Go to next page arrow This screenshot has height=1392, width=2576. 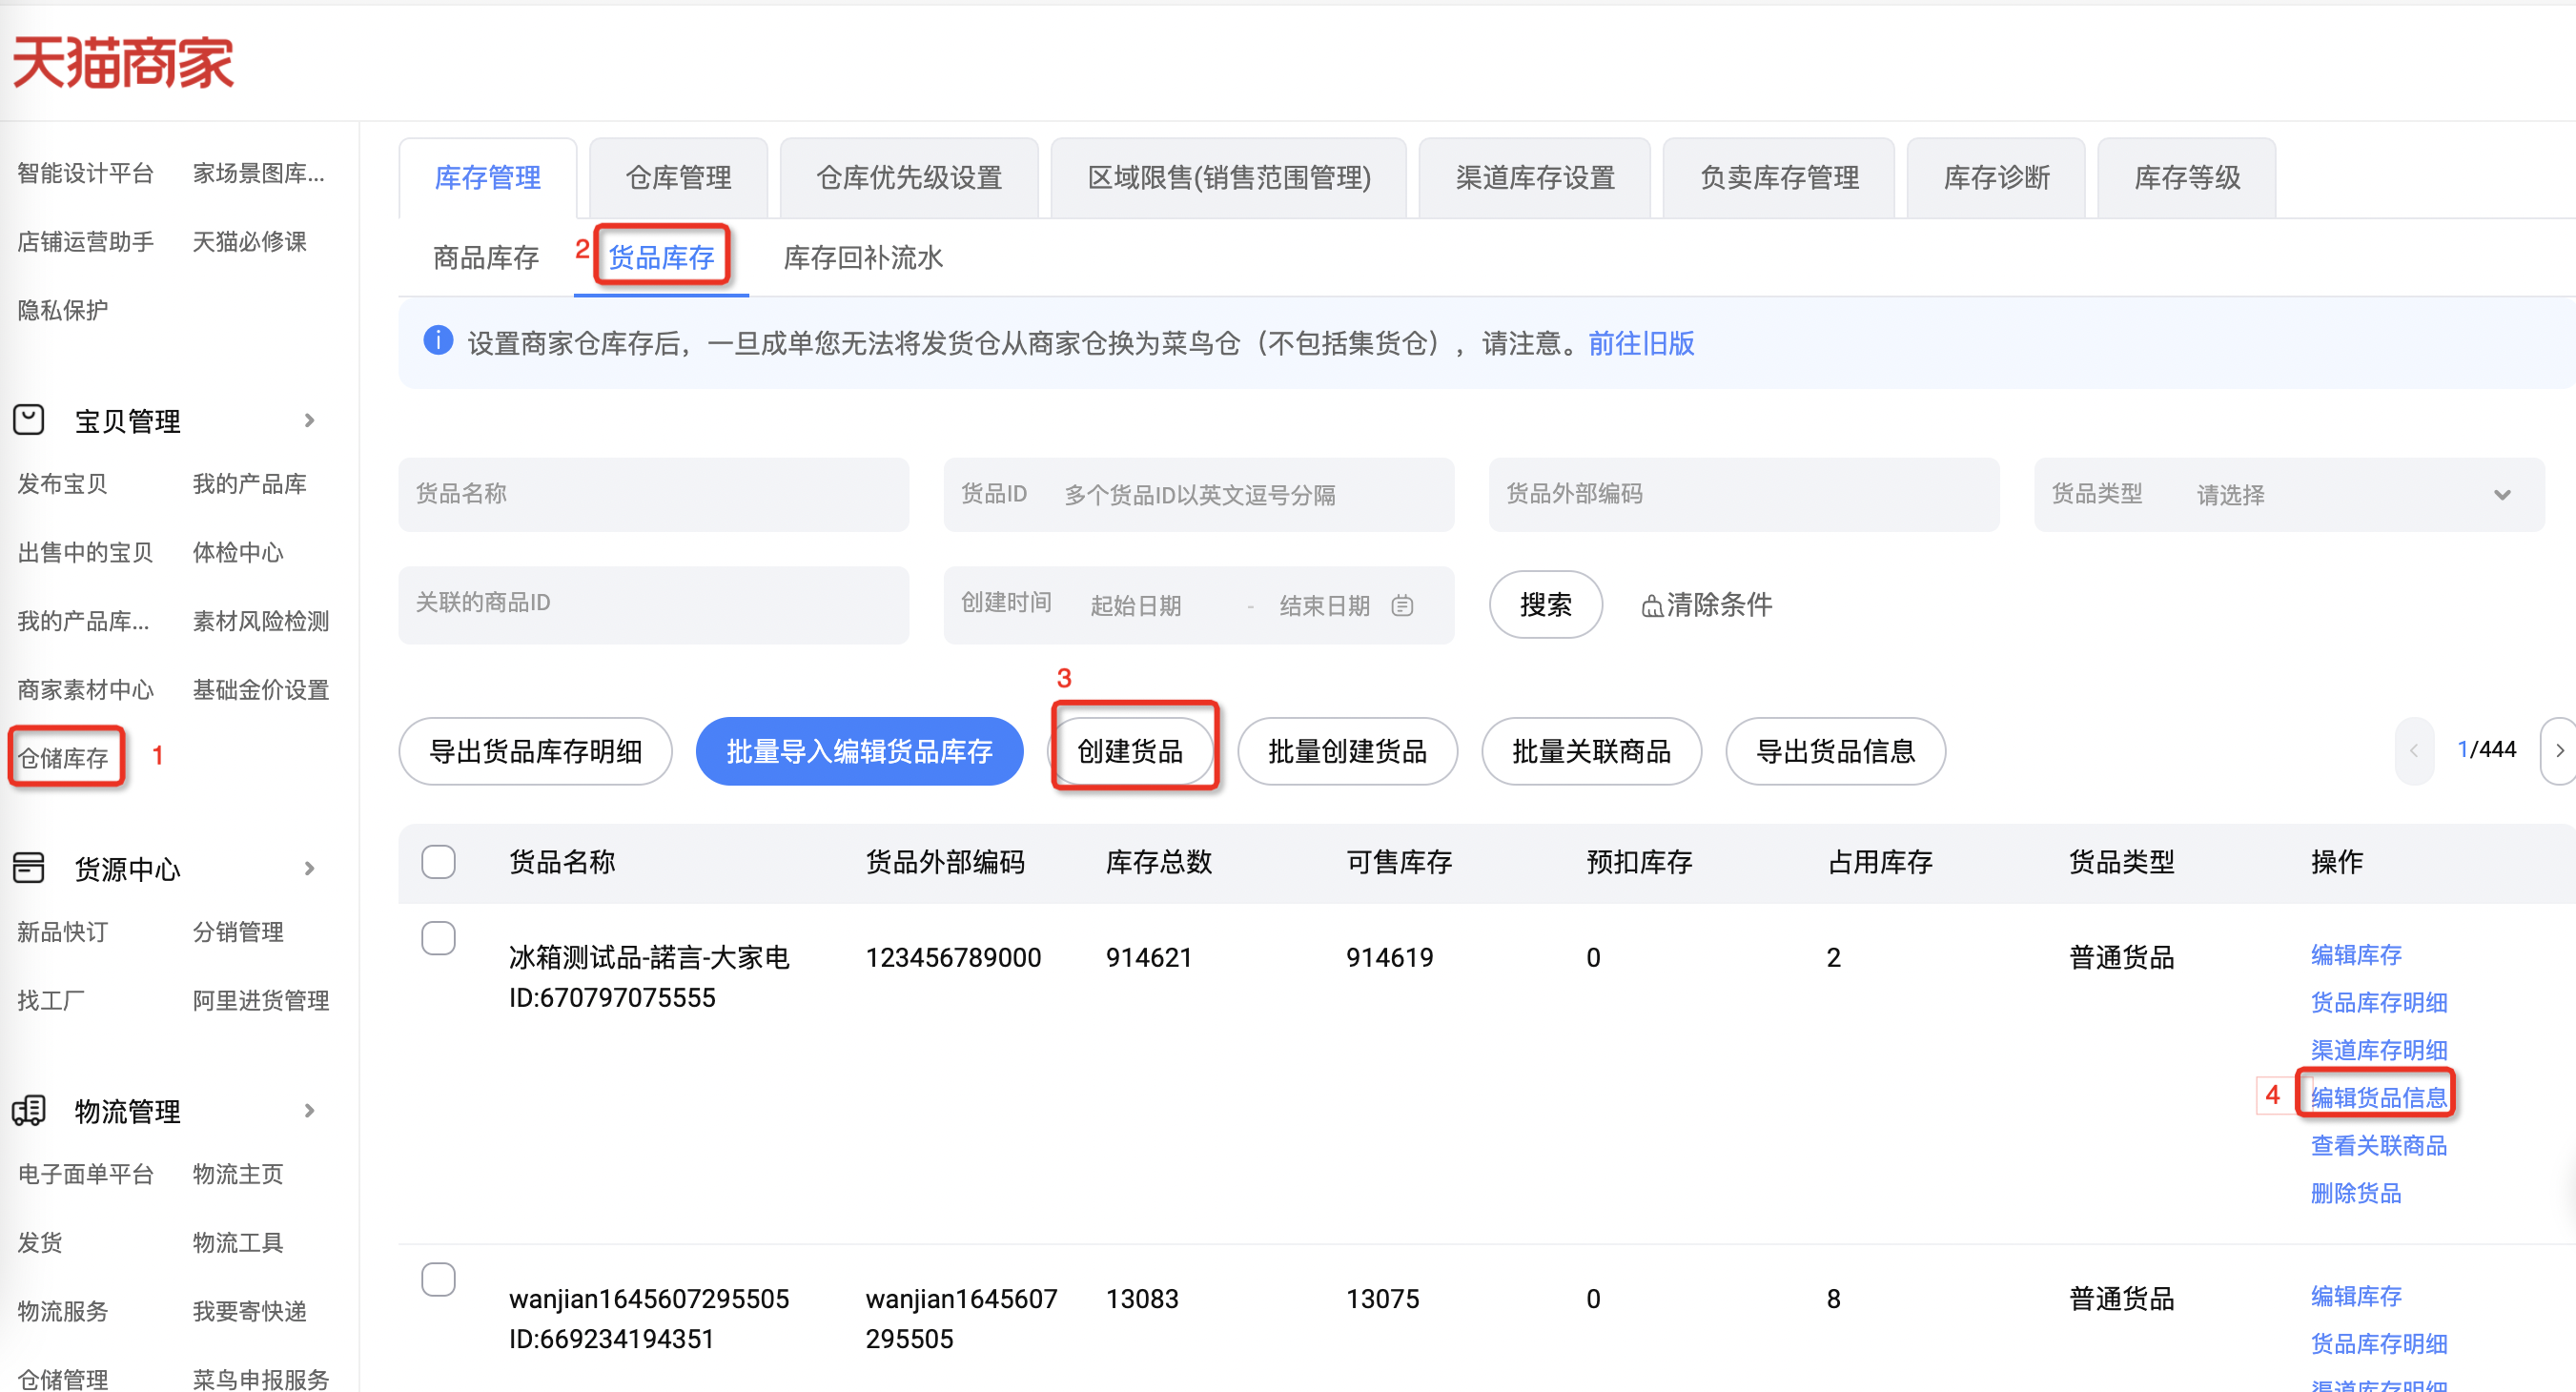(x=2559, y=751)
